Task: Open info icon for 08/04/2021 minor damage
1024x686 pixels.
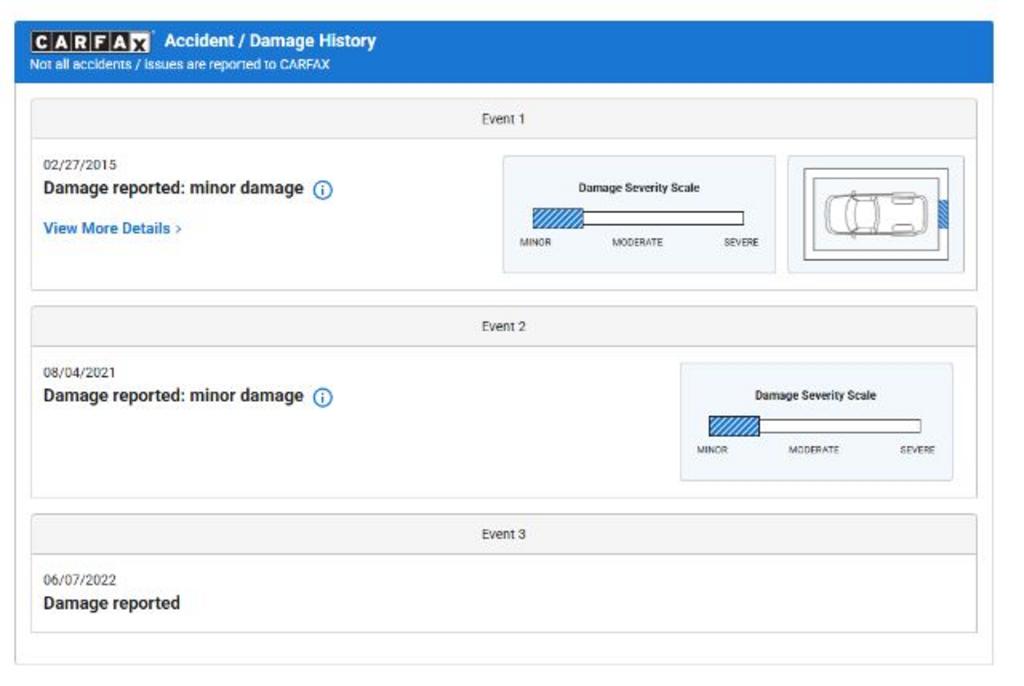Action: pyautogui.click(x=322, y=397)
